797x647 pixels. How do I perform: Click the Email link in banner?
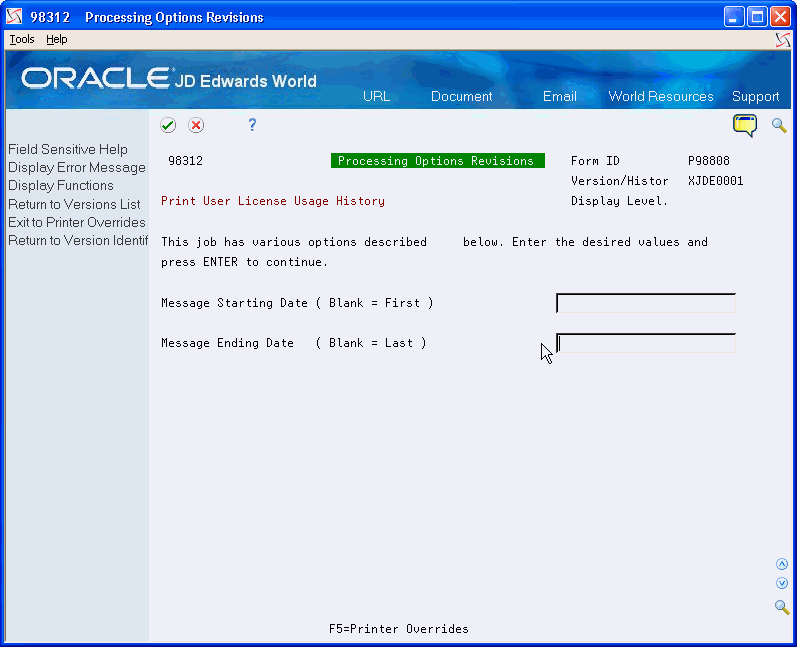pos(560,97)
